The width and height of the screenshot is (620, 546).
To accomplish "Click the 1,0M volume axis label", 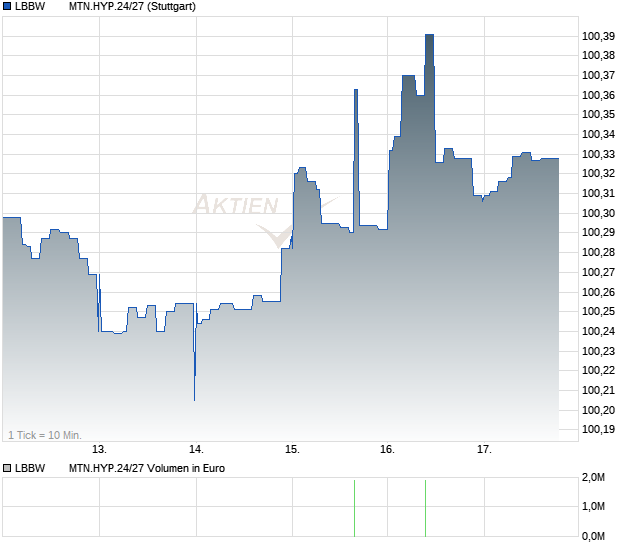I will tap(593, 506).
